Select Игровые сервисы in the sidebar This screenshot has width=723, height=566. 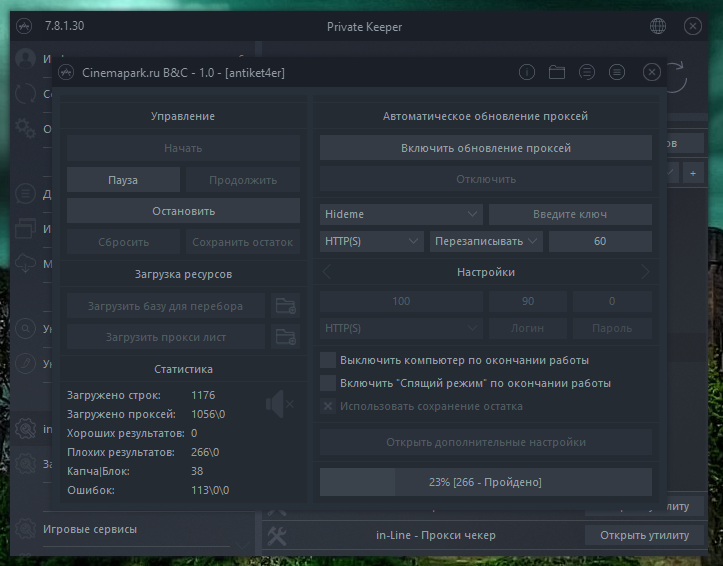[x=90, y=529]
